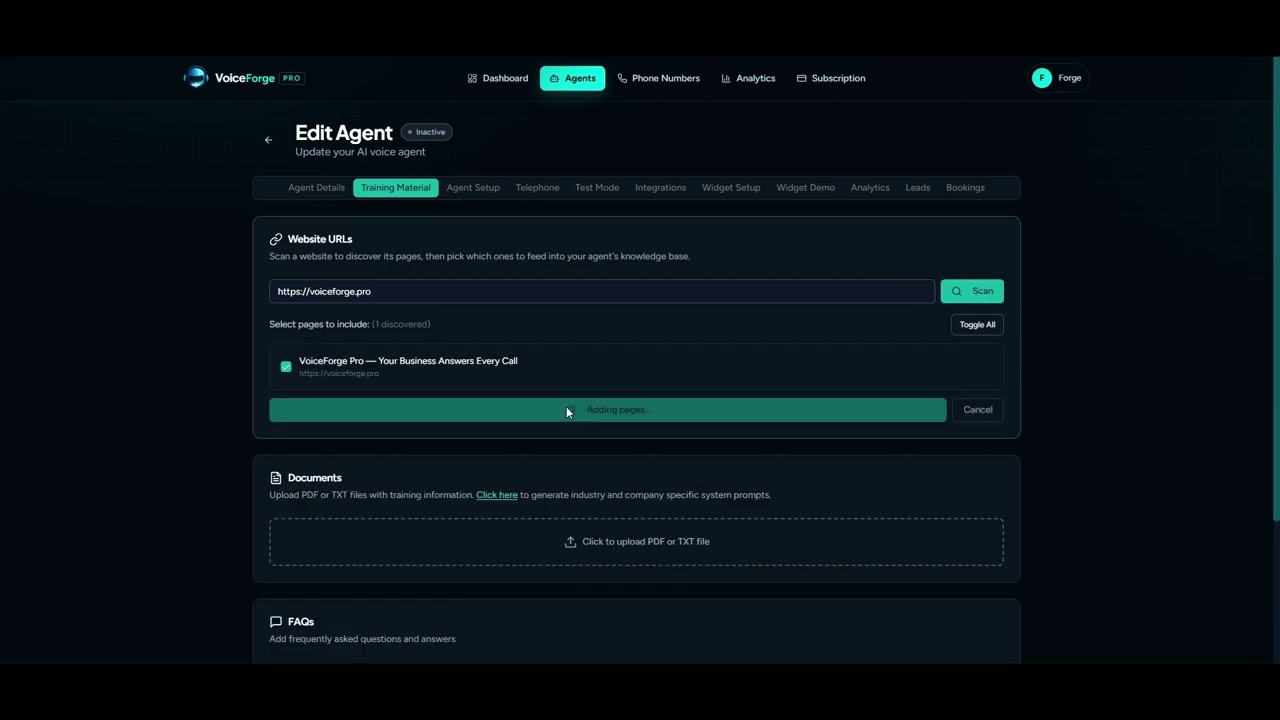
Task: Switch to the Agent Details tab
Action: (316, 188)
